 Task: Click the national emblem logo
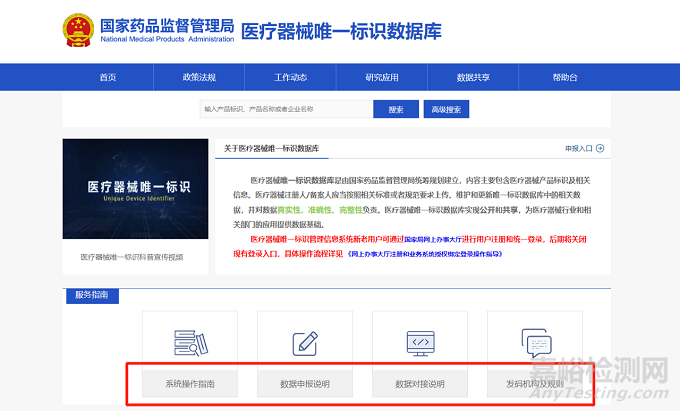[76, 30]
